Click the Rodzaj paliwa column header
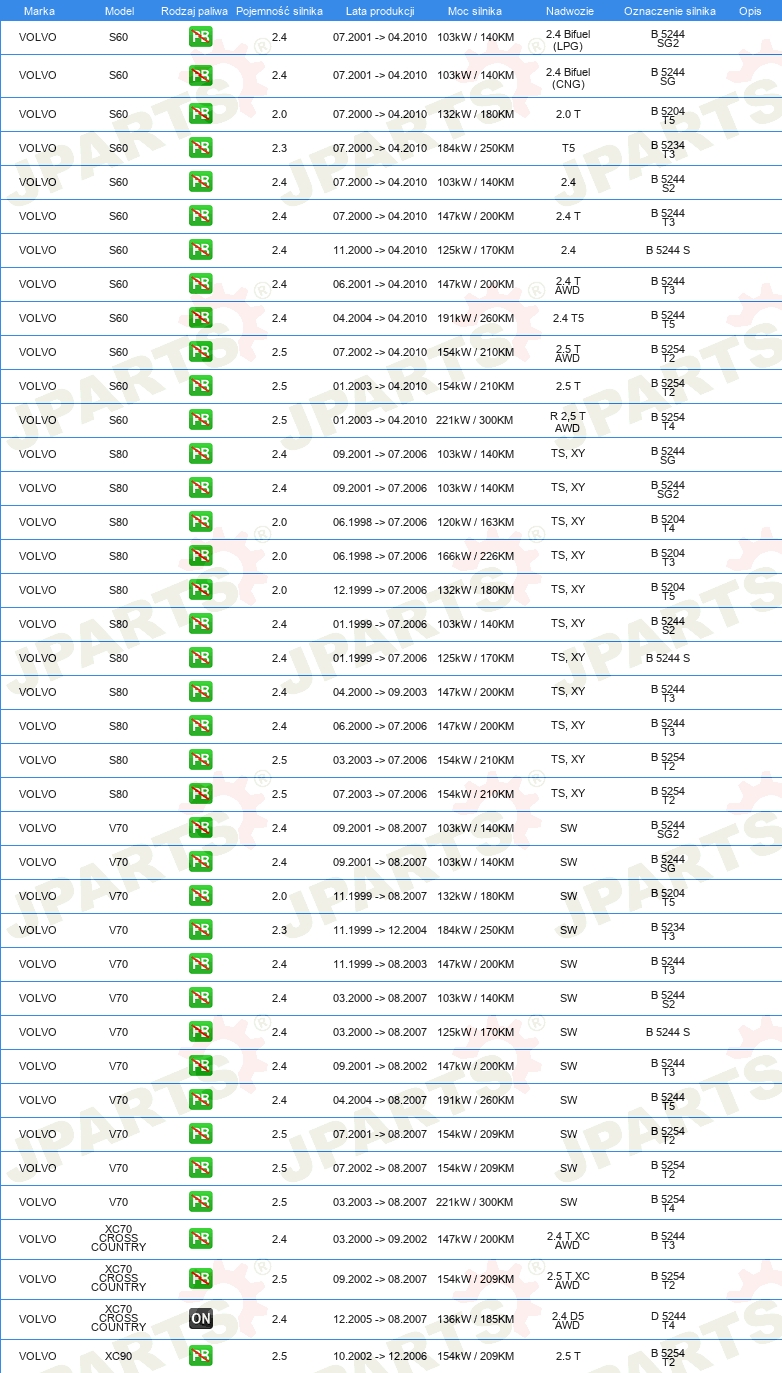The image size is (782, 1373). (195, 10)
